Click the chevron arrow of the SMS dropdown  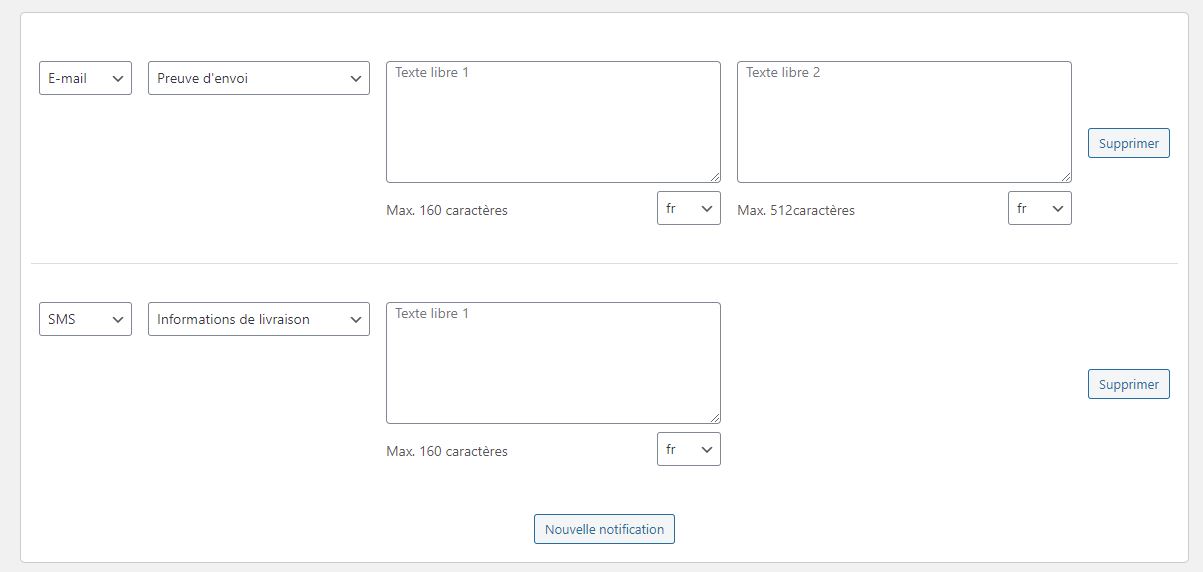(x=118, y=319)
